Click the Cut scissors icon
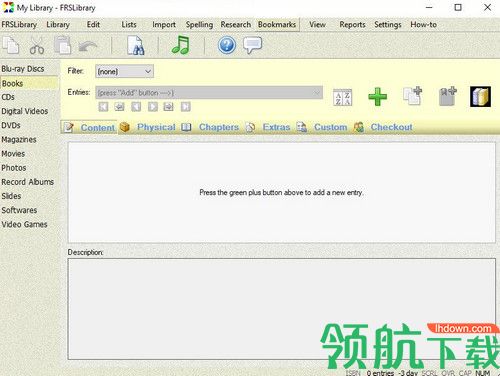Image resolution: width=500 pixels, height=376 pixels. (x=37, y=45)
